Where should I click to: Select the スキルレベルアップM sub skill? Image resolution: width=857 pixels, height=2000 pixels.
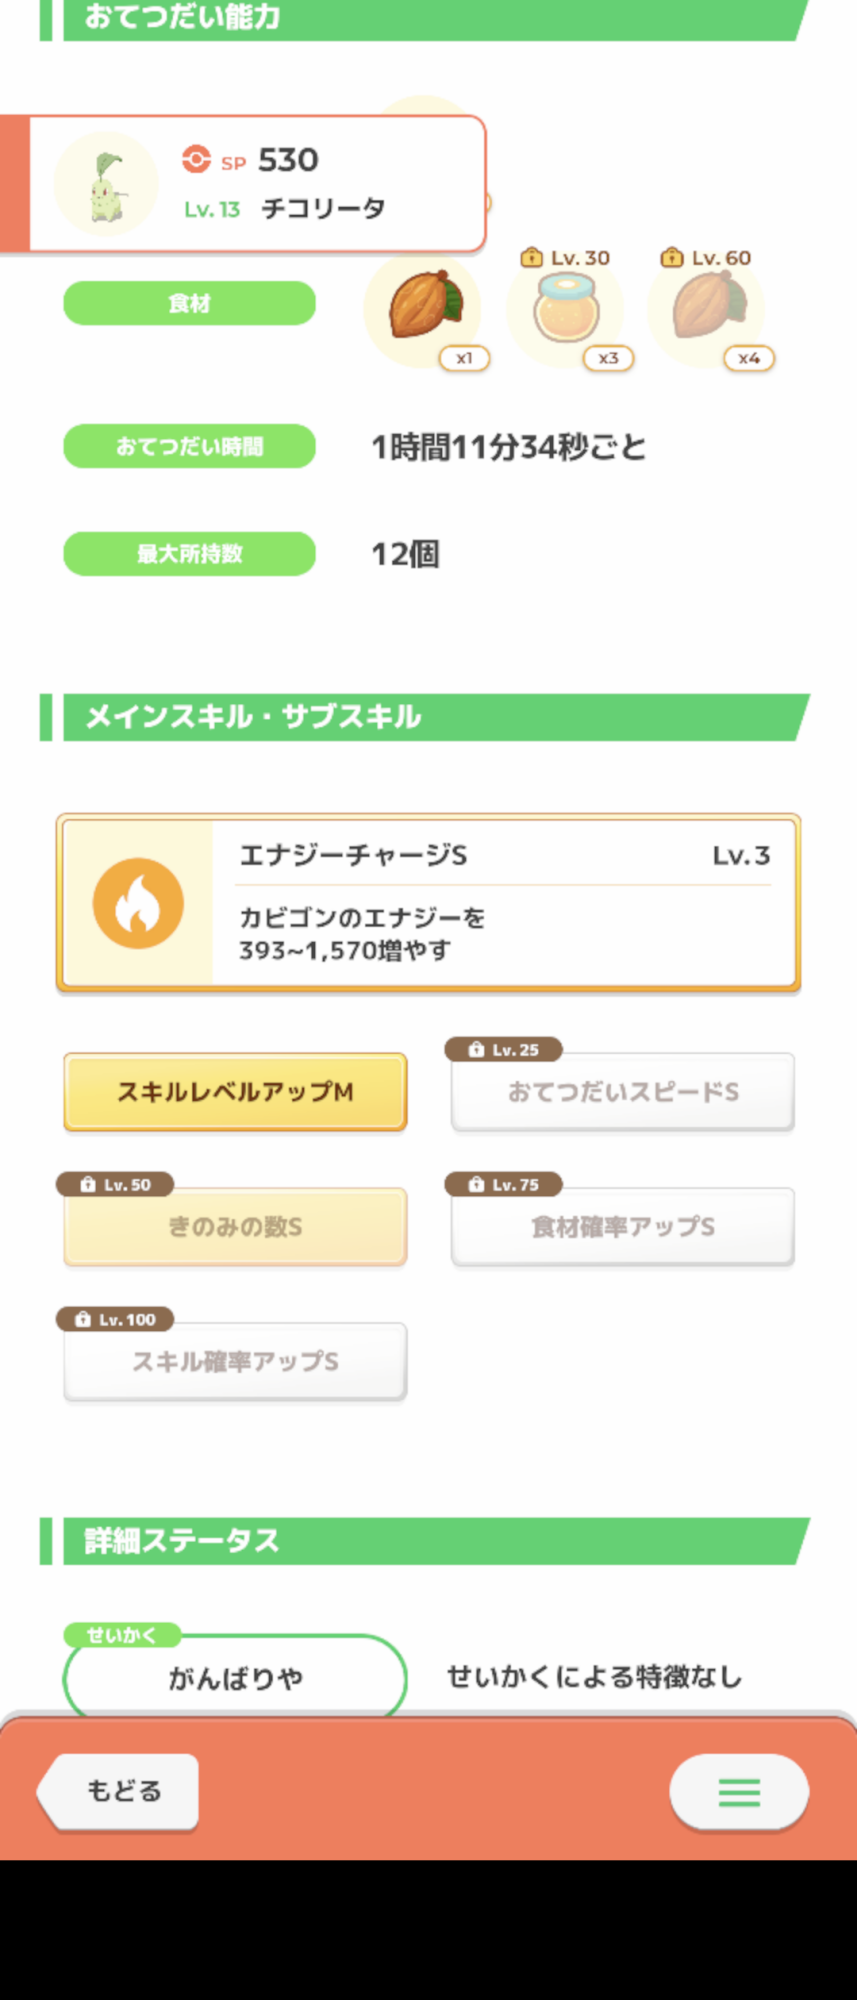(x=235, y=1092)
